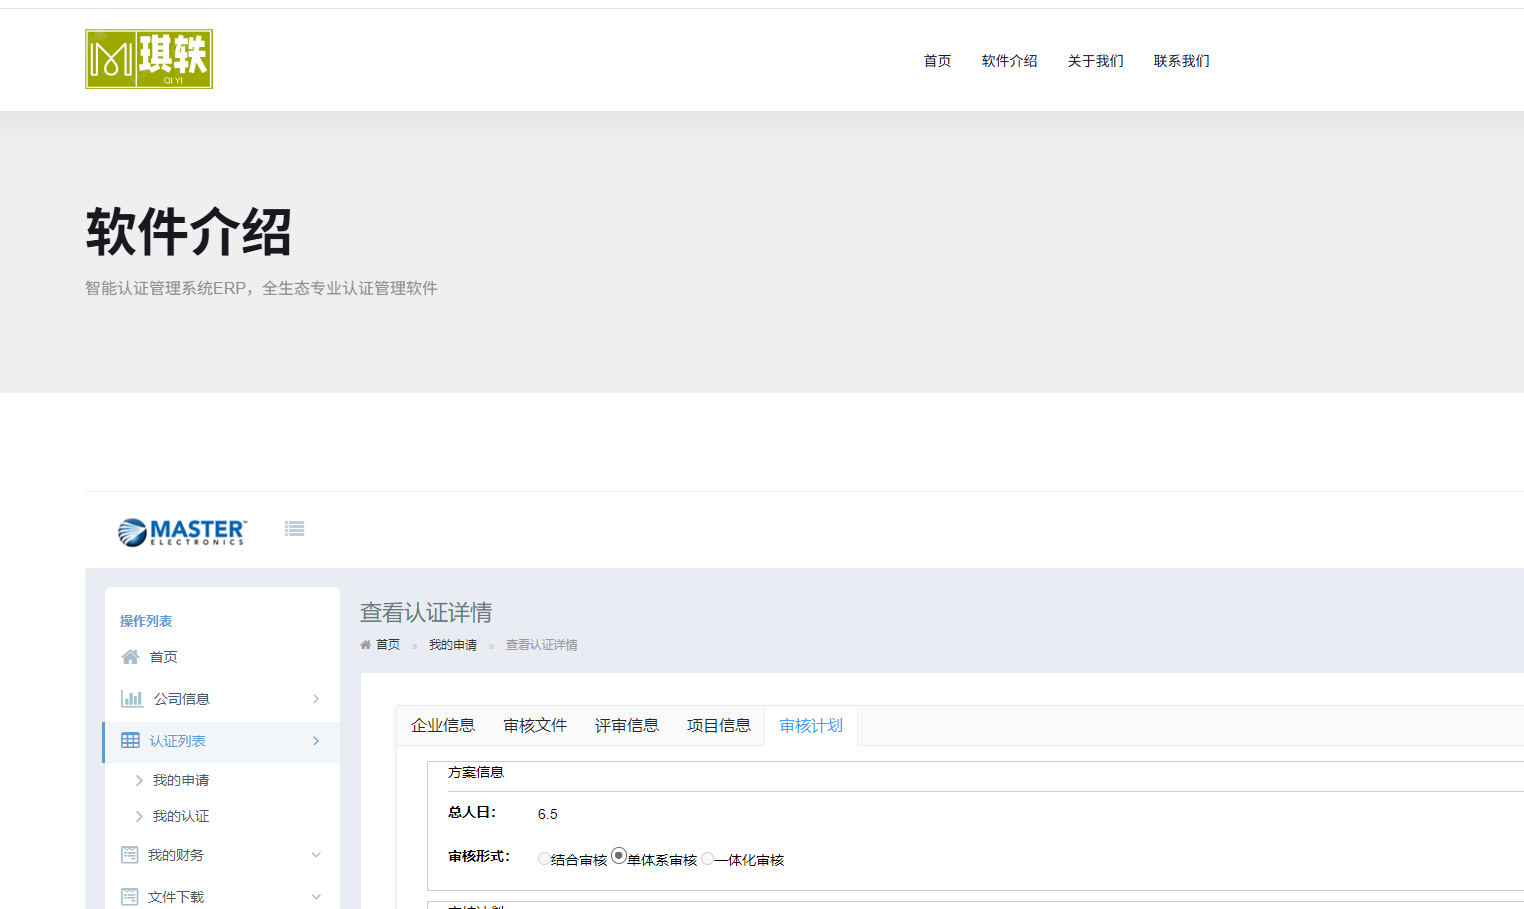Select the 一体化审核 radio button
Image resolution: width=1524 pixels, height=909 pixels.
click(707, 859)
